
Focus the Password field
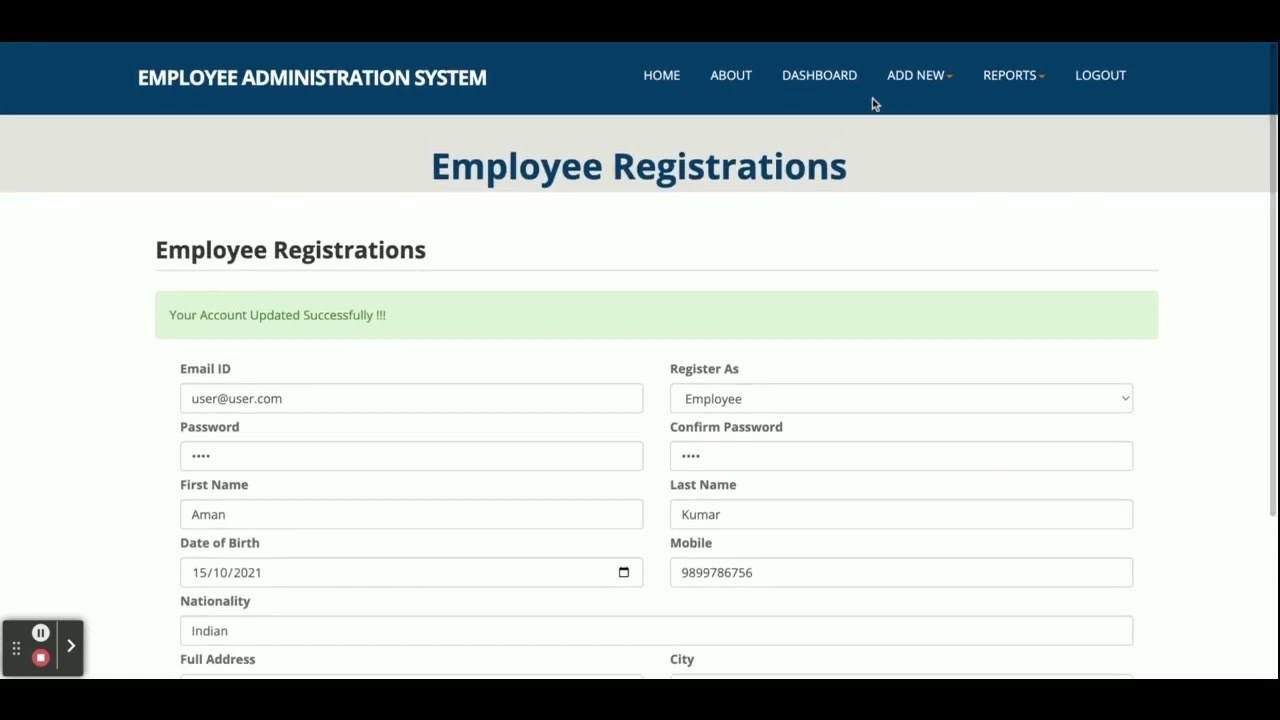click(x=411, y=456)
